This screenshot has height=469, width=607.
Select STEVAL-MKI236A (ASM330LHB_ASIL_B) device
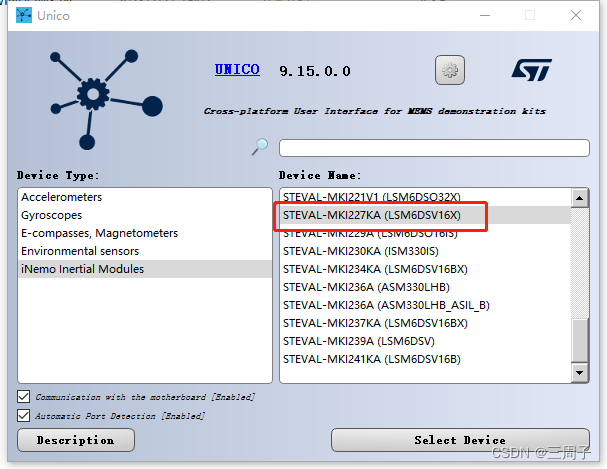pos(425,305)
